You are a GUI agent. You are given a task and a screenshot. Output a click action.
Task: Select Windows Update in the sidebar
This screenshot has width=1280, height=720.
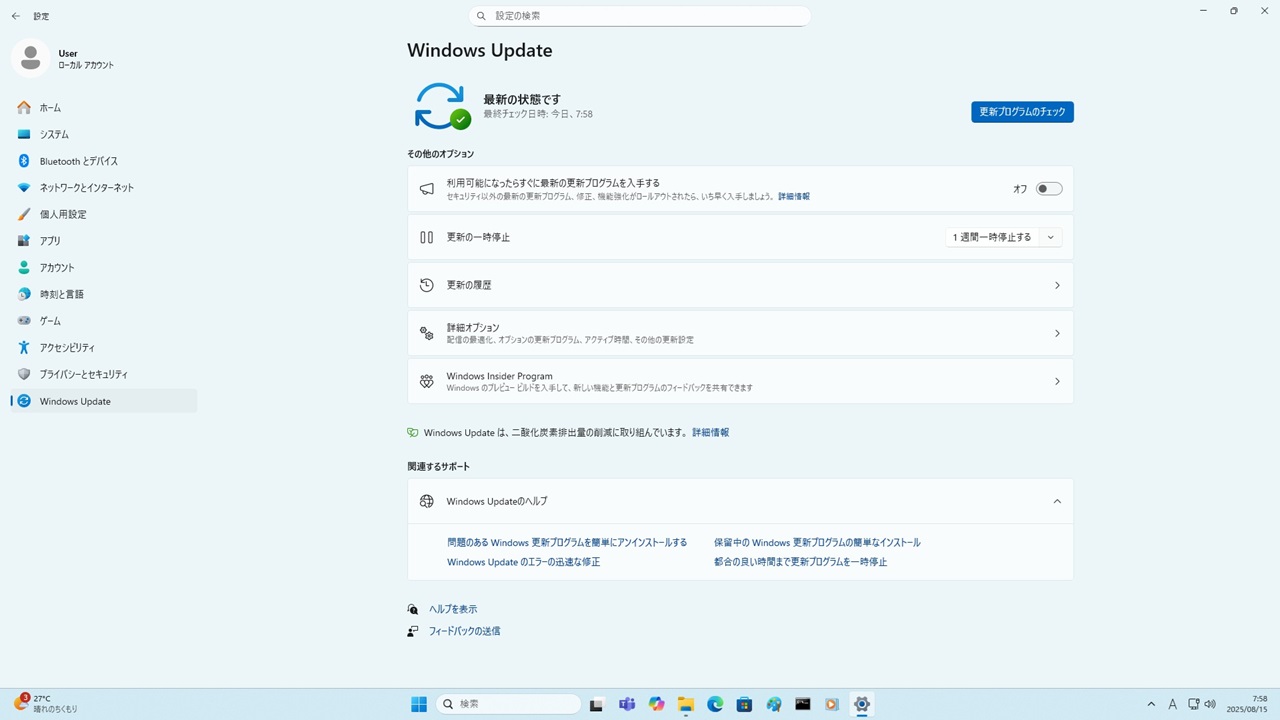coord(104,401)
